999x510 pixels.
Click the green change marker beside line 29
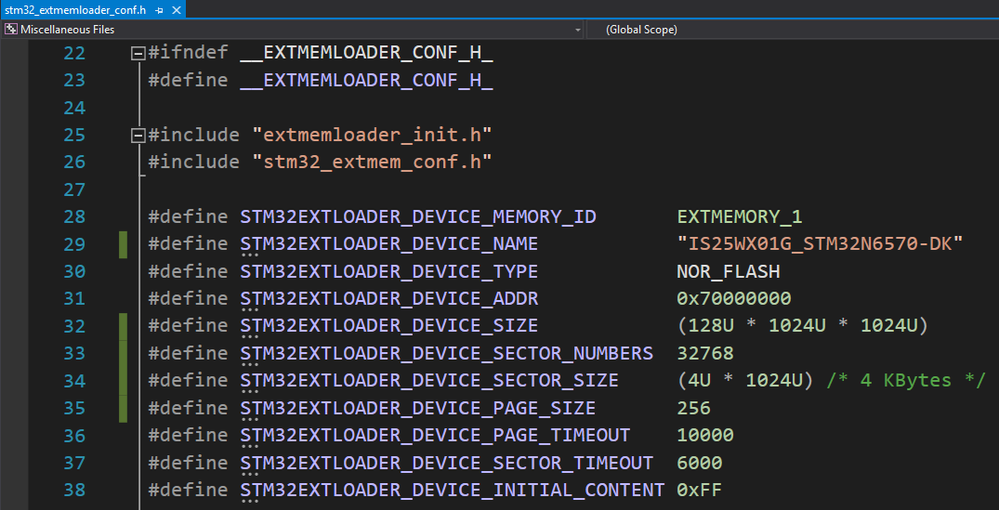[123, 245]
